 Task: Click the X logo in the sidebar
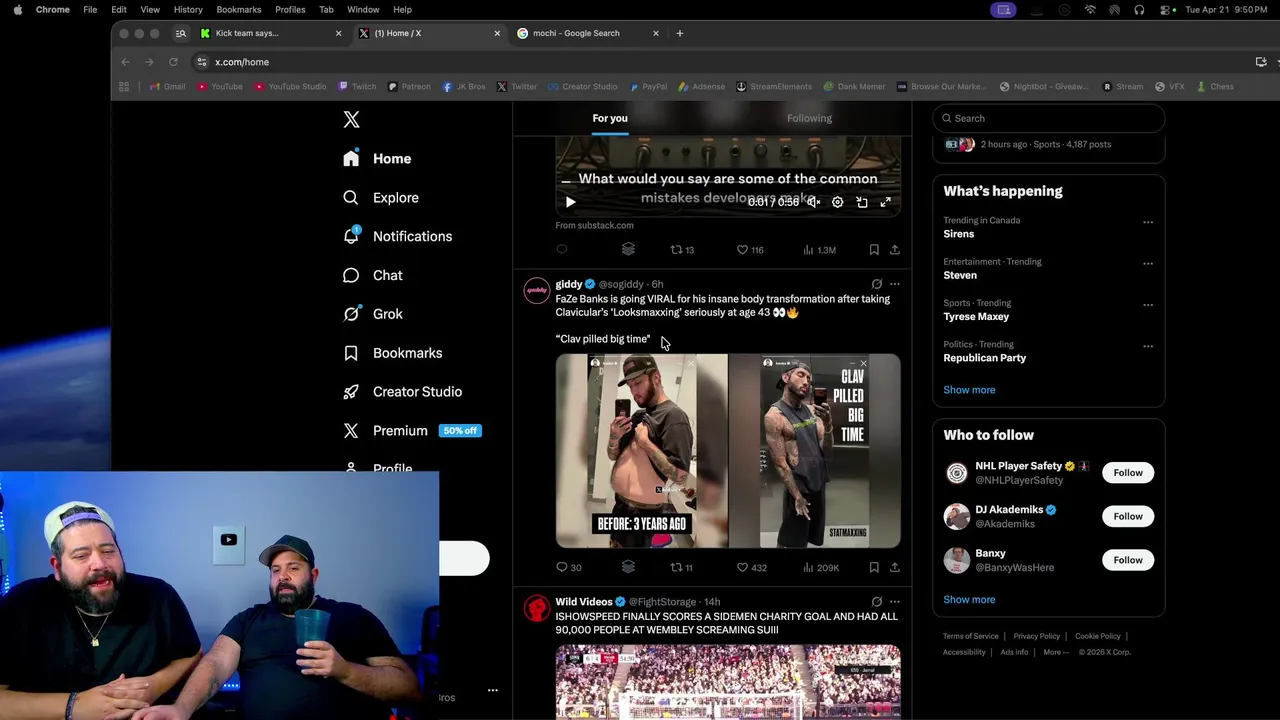[351, 120]
